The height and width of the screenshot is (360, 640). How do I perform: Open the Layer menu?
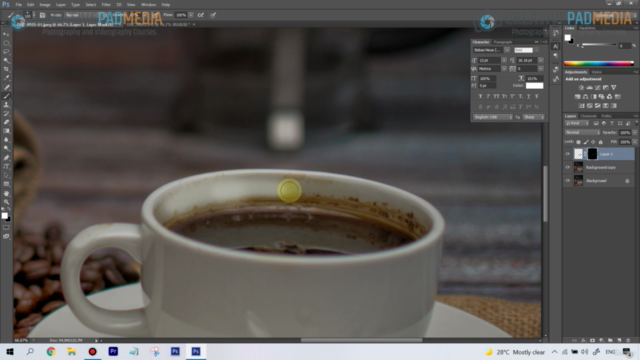coord(61,4)
